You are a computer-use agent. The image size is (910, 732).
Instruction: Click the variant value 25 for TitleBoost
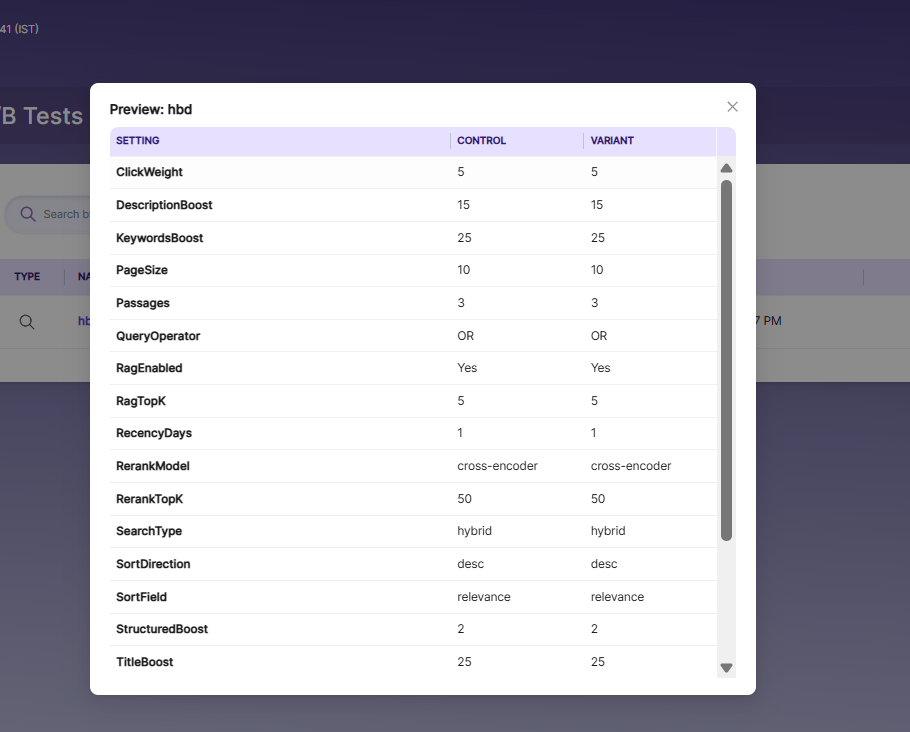point(598,662)
